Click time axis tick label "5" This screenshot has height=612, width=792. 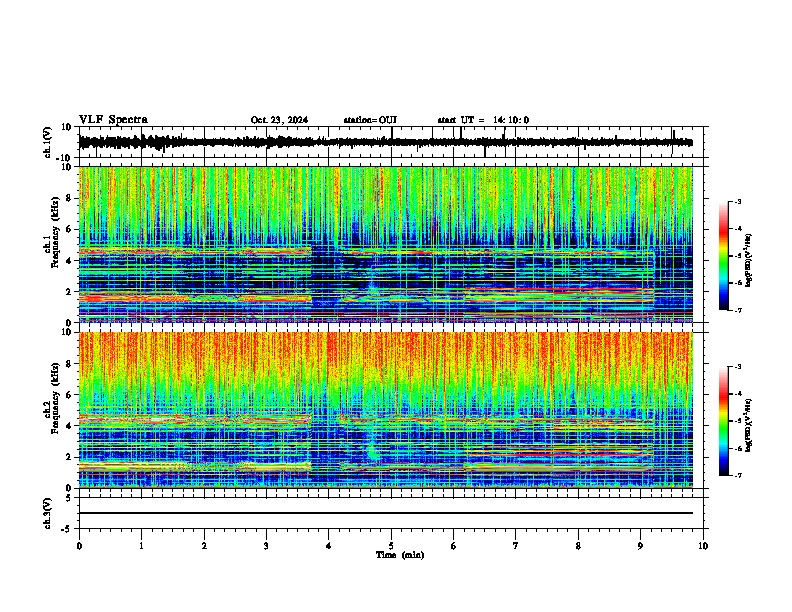click(391, 546)
